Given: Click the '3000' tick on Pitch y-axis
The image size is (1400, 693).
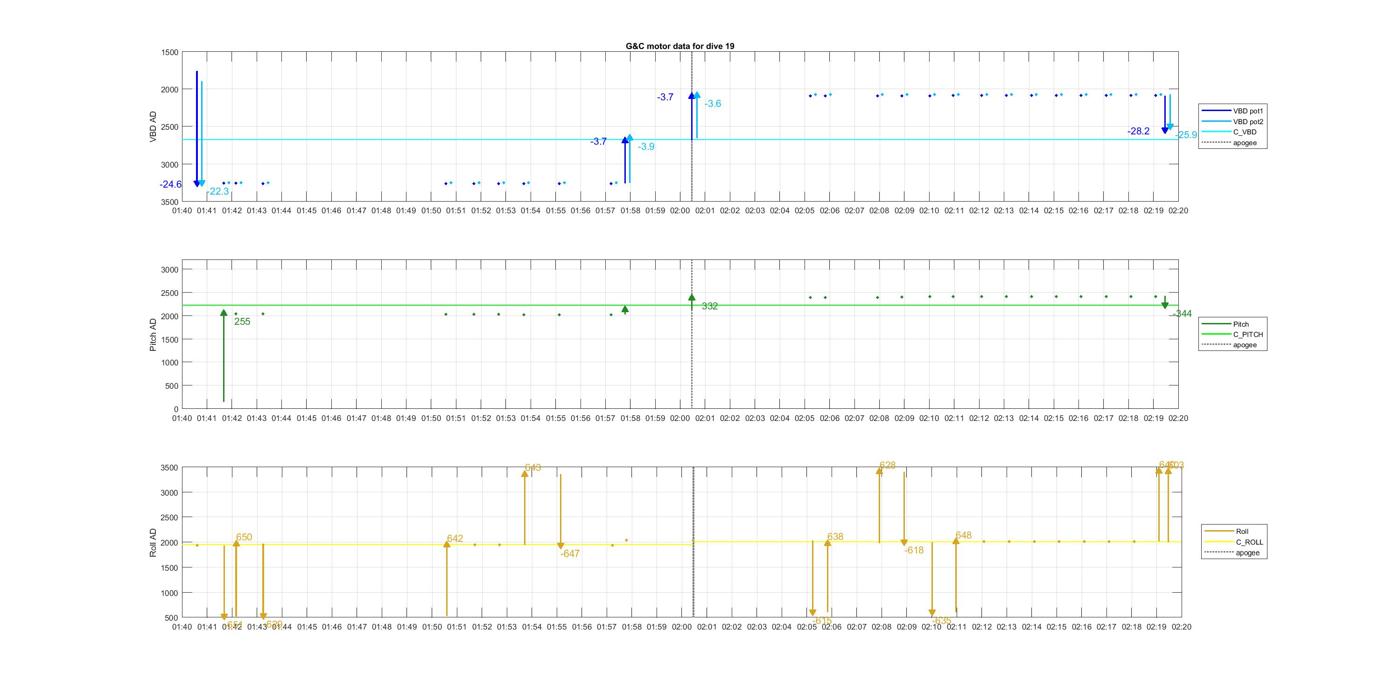Looking at the screenshot, I should (x=168, y=270).
